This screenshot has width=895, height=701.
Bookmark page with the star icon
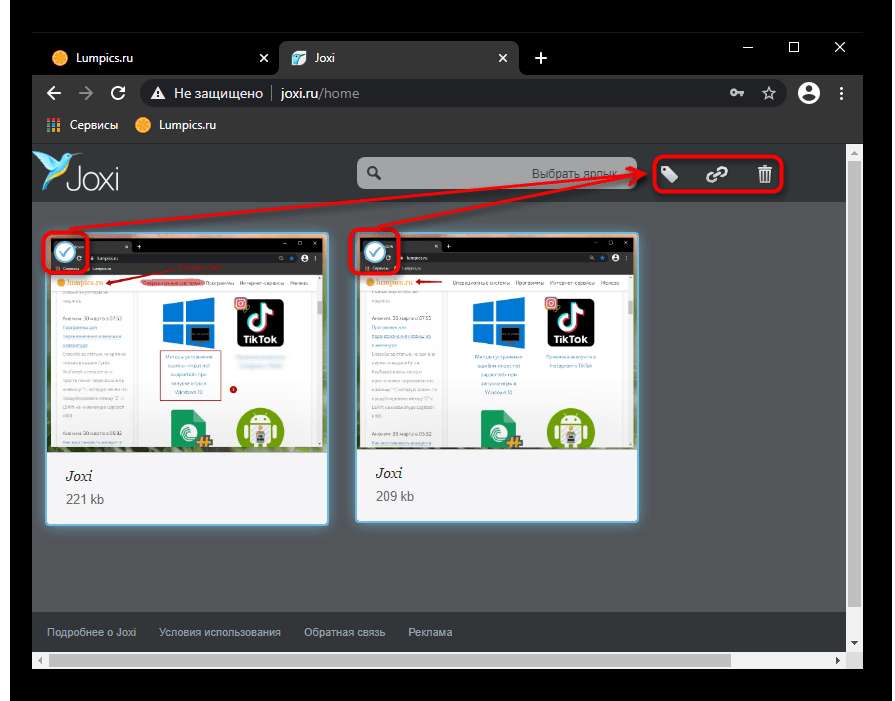tap(769, 93)
